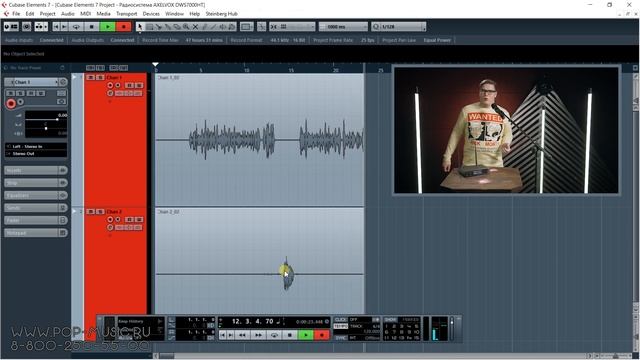Go to previous marker in top toolbar
Screen dimensions: 640x360
pos(56,27)
